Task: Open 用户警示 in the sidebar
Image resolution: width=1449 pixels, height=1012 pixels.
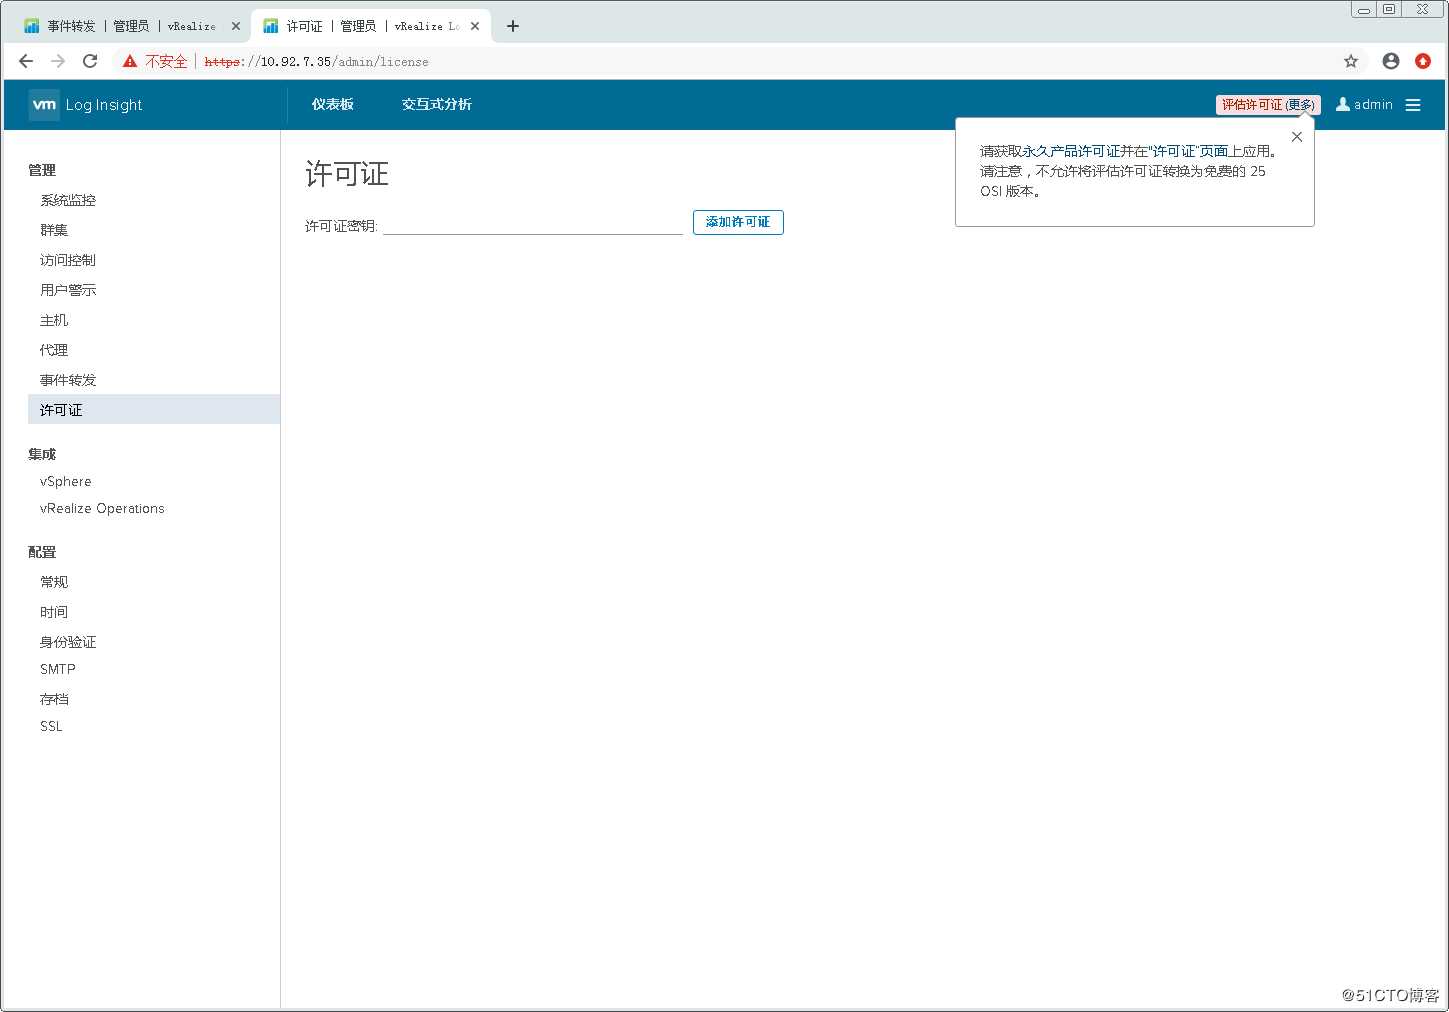Action: (68, 290)
